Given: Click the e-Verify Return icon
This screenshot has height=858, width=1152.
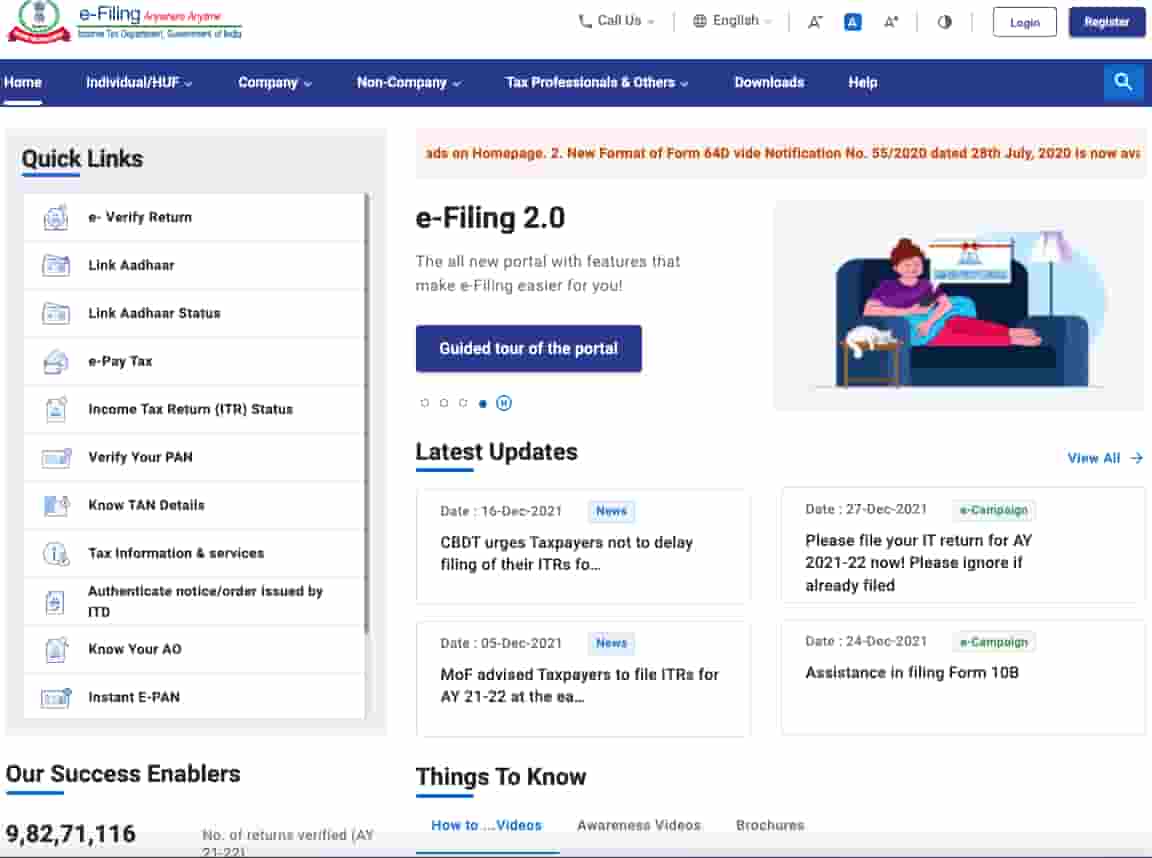Looking at the screenshot, I should point(56,217).
